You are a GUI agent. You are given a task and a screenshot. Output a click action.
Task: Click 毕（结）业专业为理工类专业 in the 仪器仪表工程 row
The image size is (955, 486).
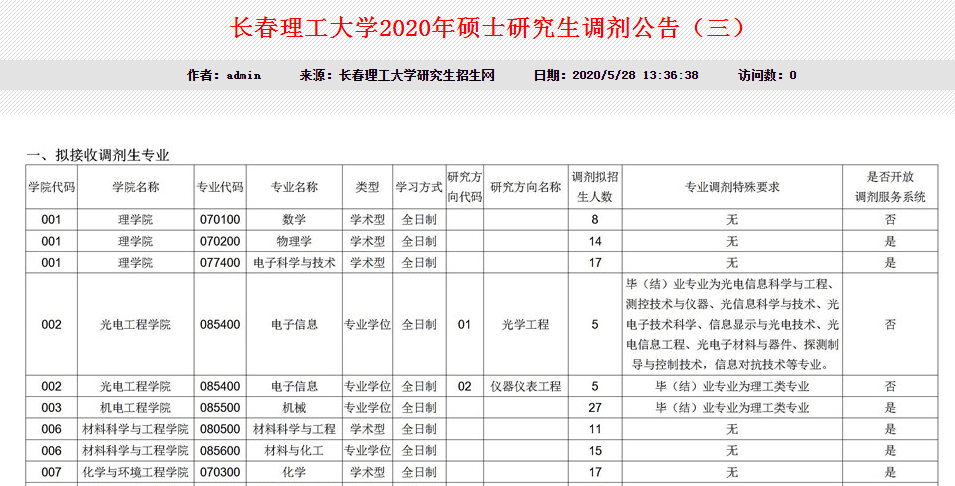coord(732,386)
